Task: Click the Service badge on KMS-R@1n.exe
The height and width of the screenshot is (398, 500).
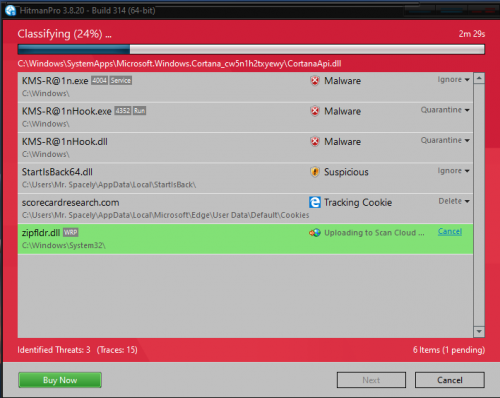Action: [x=121, y=80]
